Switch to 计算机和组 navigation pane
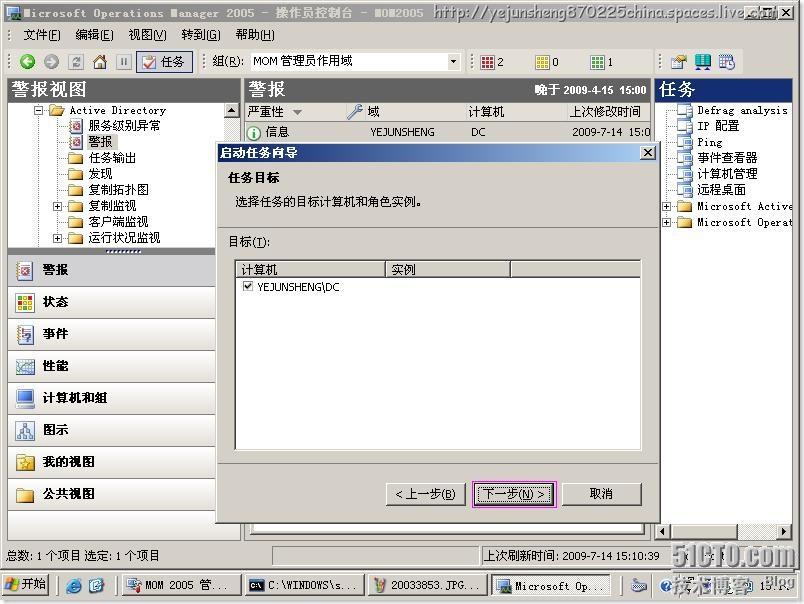804x604 pixels. tap(112, 398)
